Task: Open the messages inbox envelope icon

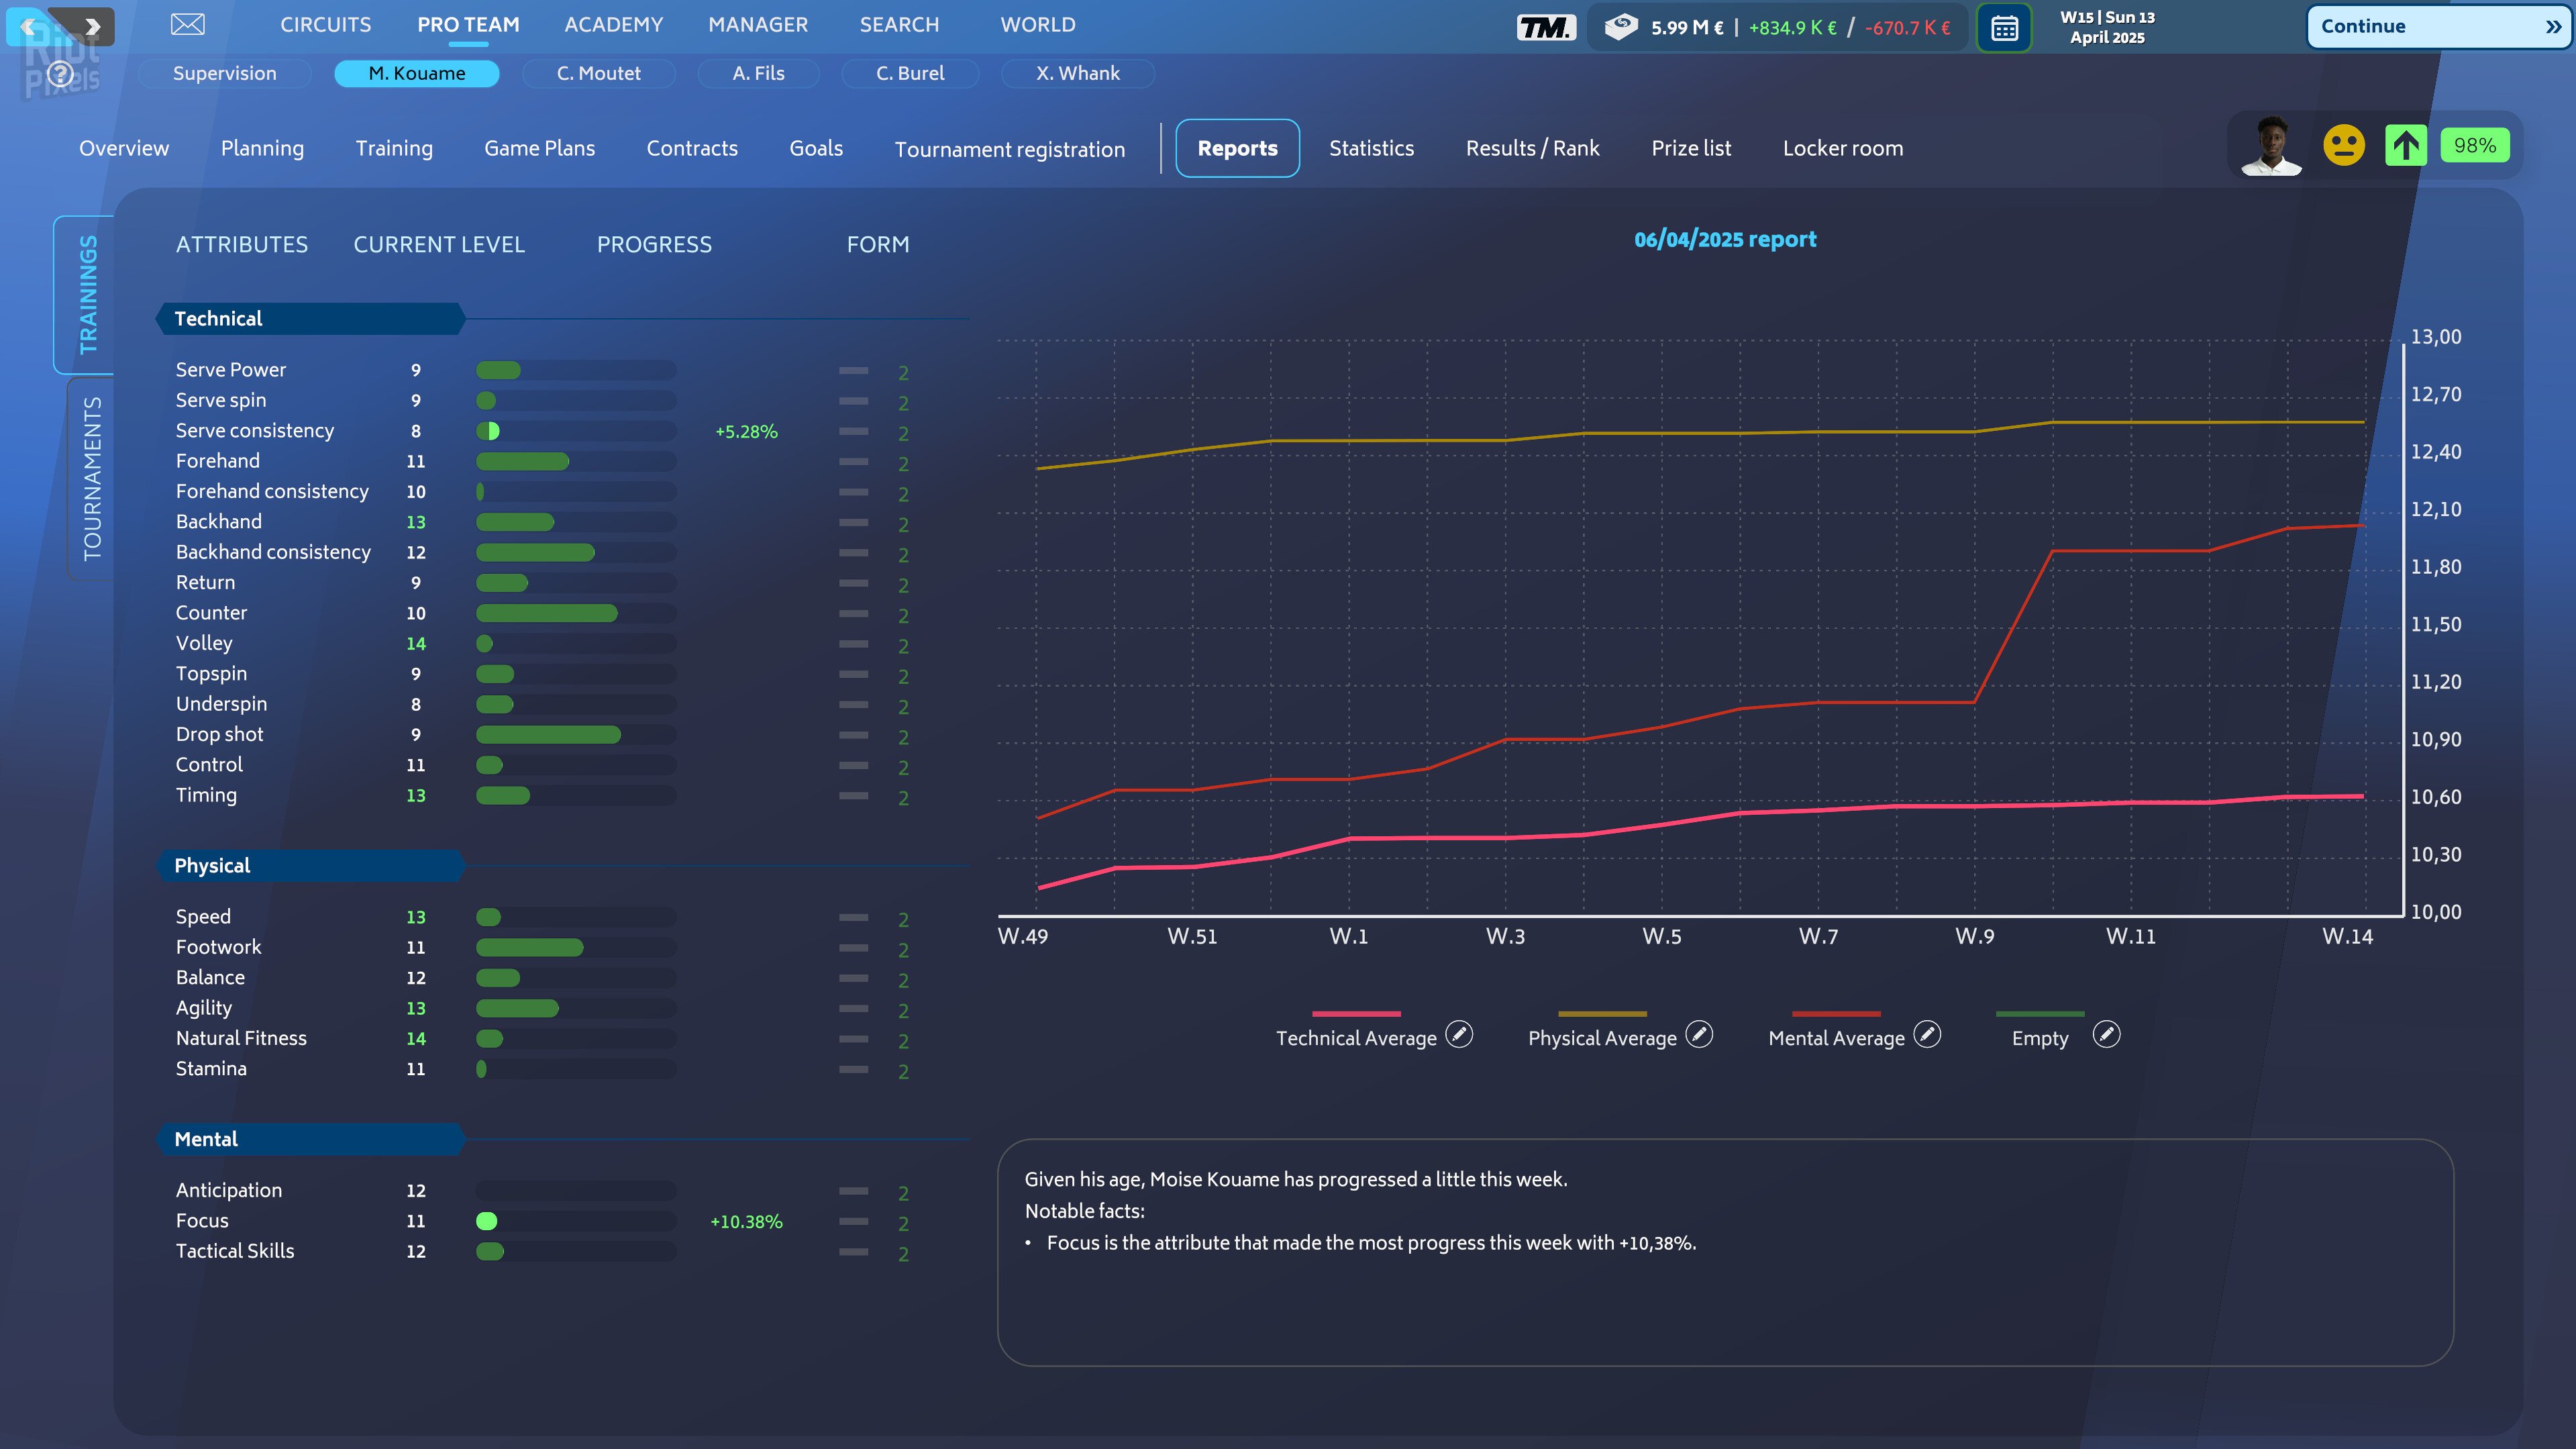Action: tap(187, 24)
